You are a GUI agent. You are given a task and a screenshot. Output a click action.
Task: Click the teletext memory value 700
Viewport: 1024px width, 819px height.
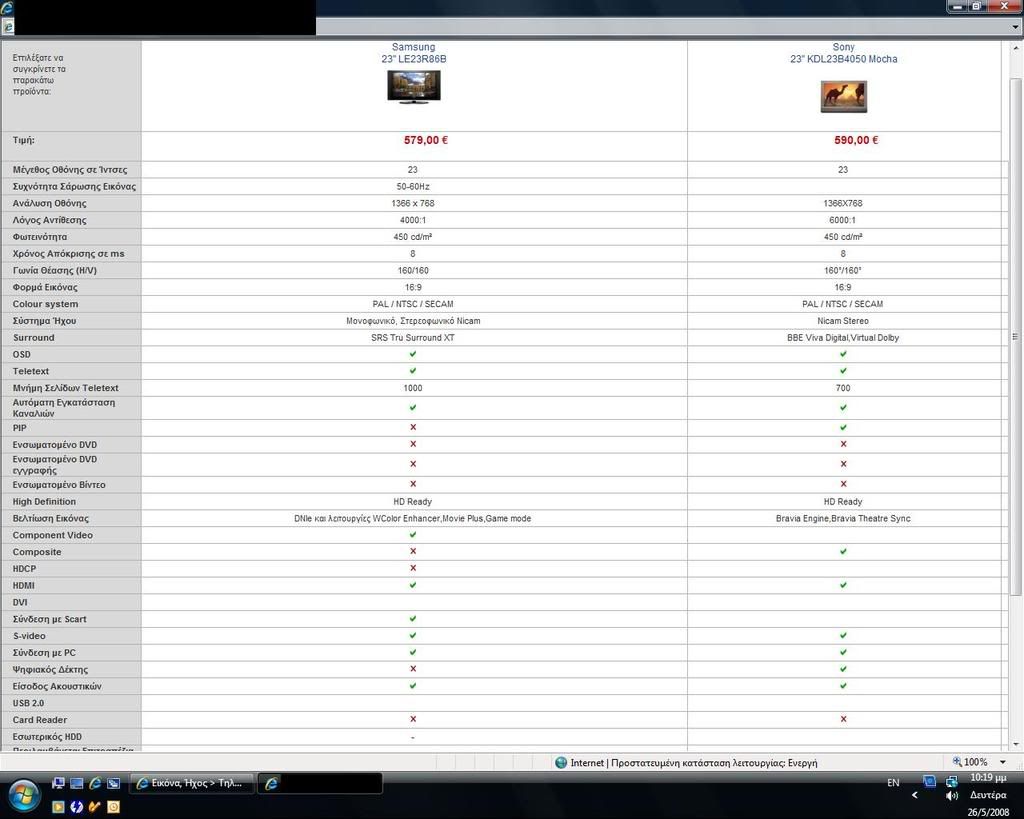tap(843, 388)
